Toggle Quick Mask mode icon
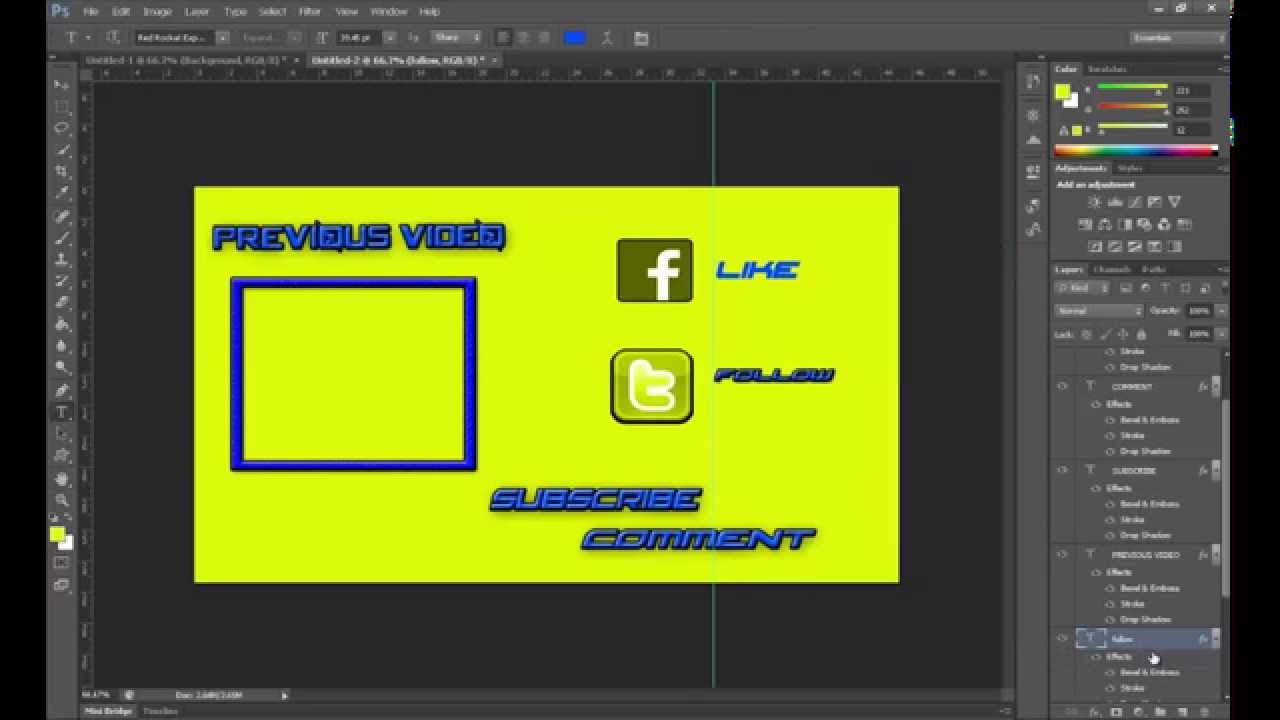This screenshot has height=720, width=1280. point(62,563)
